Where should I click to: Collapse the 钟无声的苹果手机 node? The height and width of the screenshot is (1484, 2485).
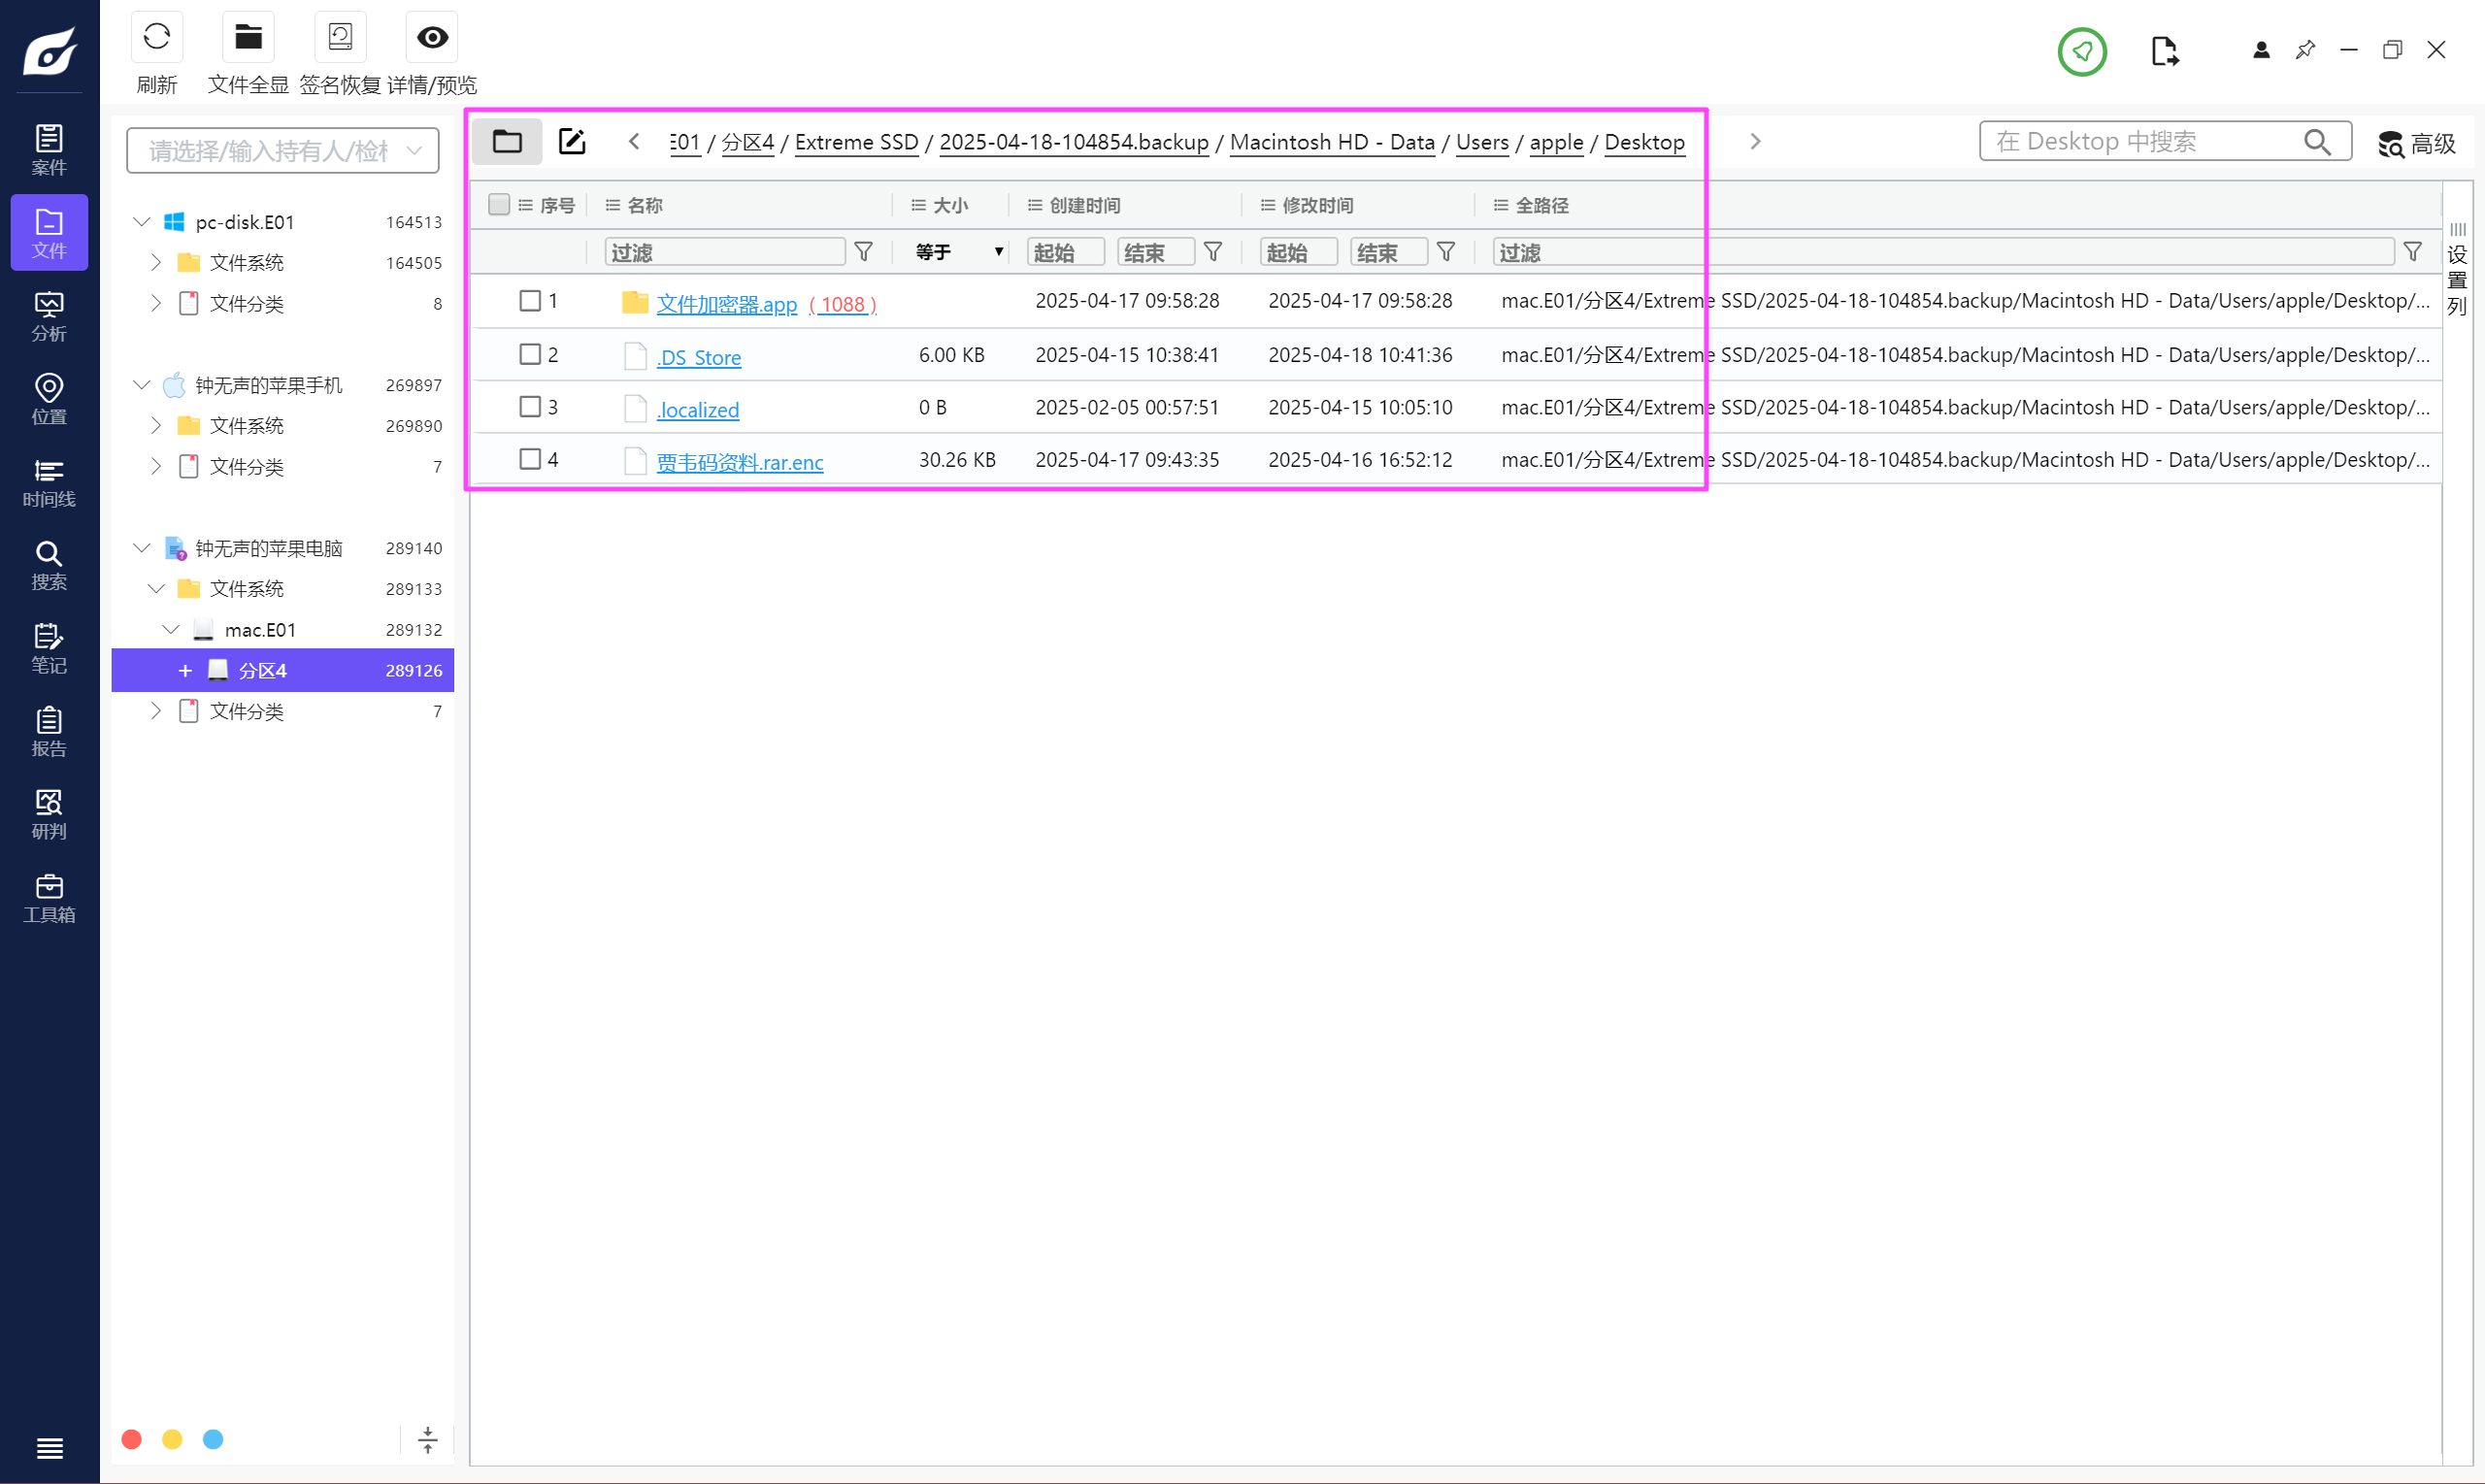(x=142, y=384)
